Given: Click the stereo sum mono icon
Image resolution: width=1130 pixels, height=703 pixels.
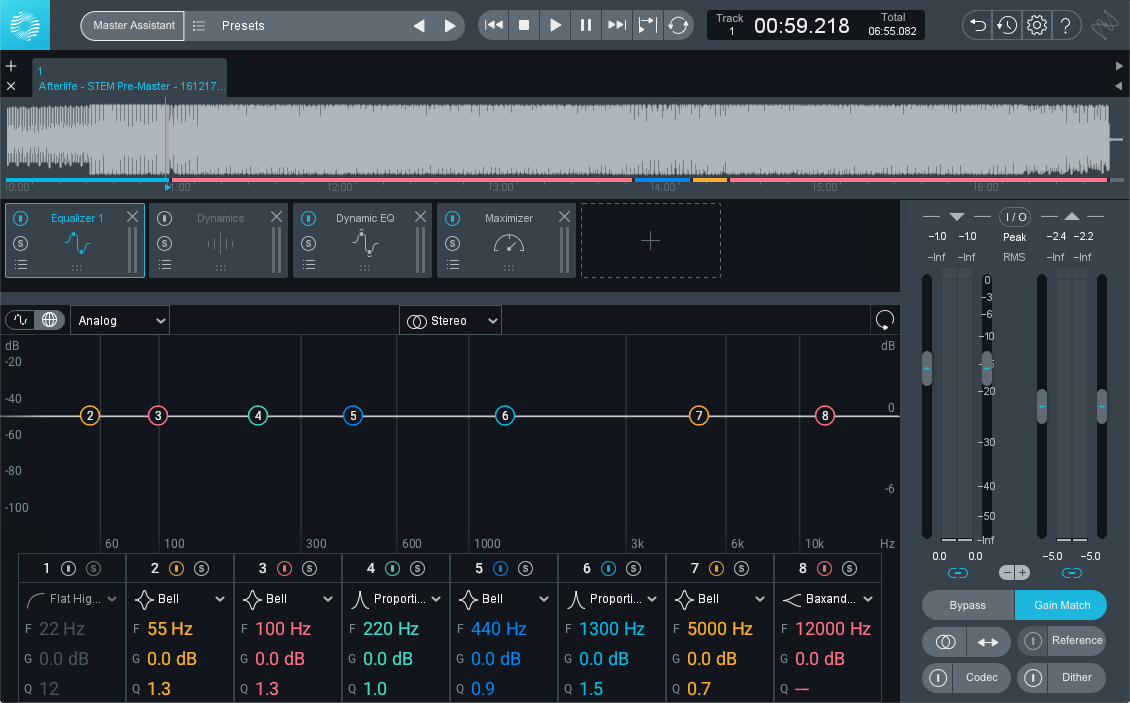Looking at the screenshot, I should [x=946, y=641].
